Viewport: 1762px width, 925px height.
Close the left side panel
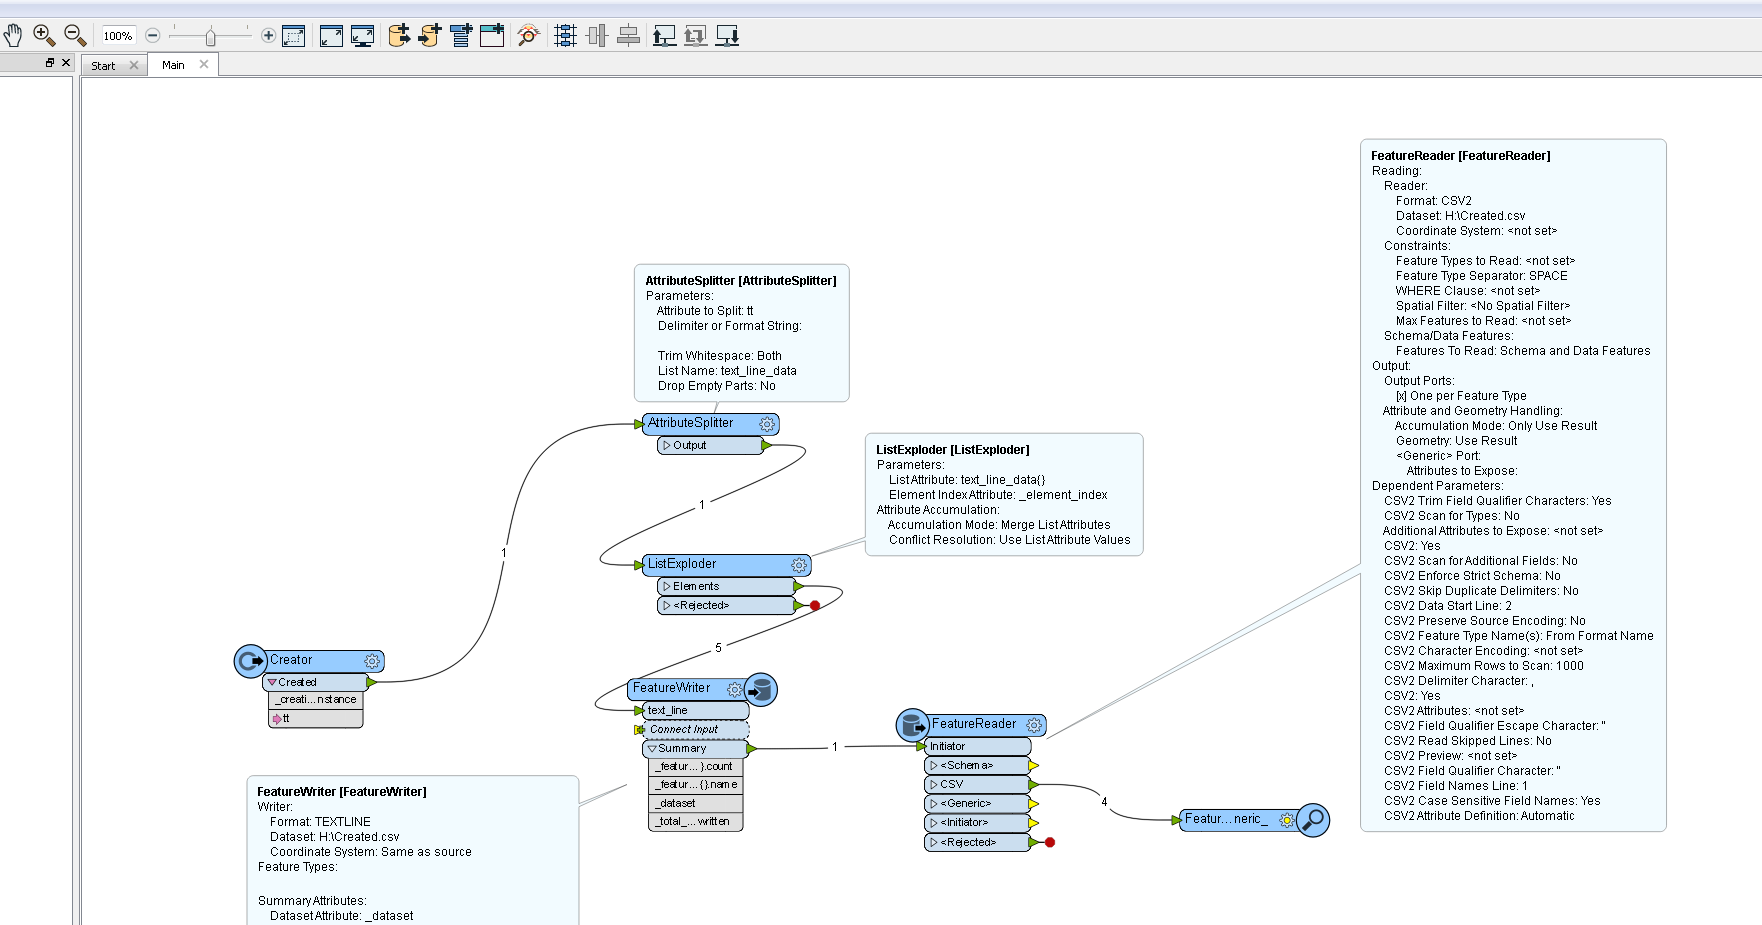[x=66, y=62]
